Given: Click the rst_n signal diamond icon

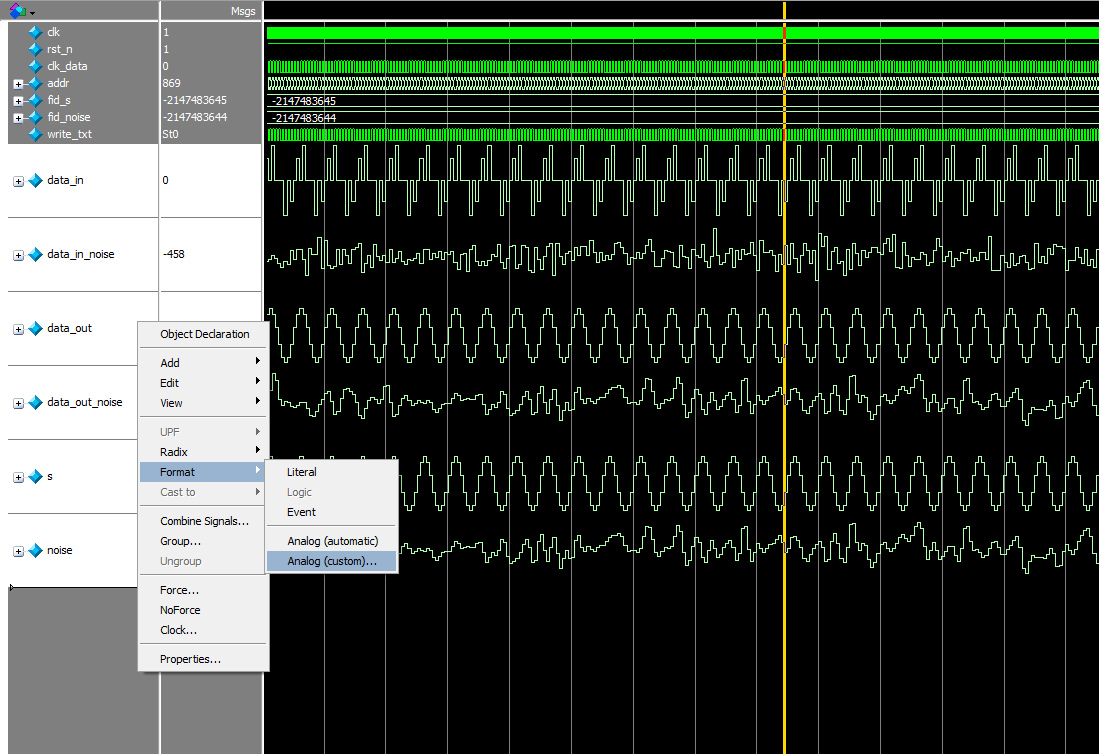Looking at the screenshot, I should coord(35,49).
